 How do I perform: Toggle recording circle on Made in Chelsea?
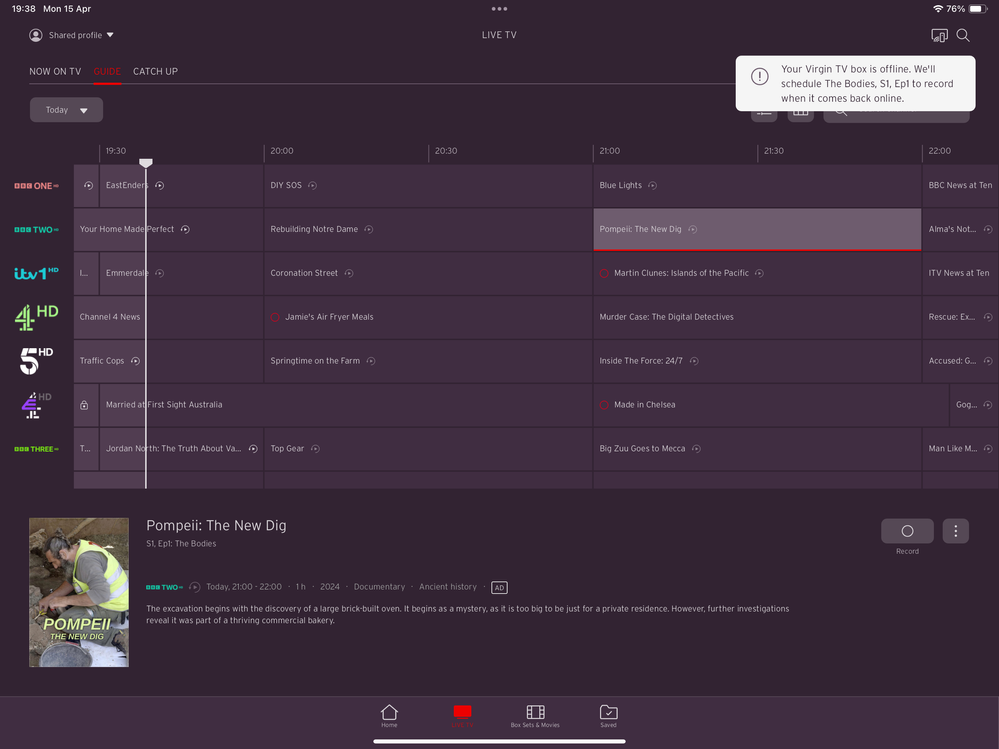pos(604,405)
